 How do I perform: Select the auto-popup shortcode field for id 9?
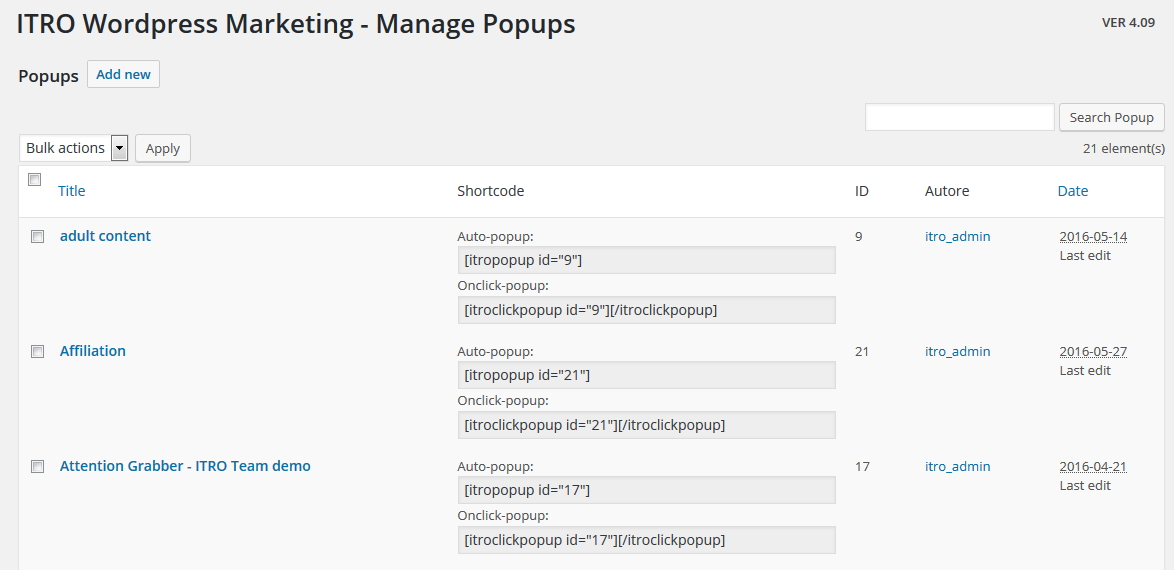tap(646, 260)
